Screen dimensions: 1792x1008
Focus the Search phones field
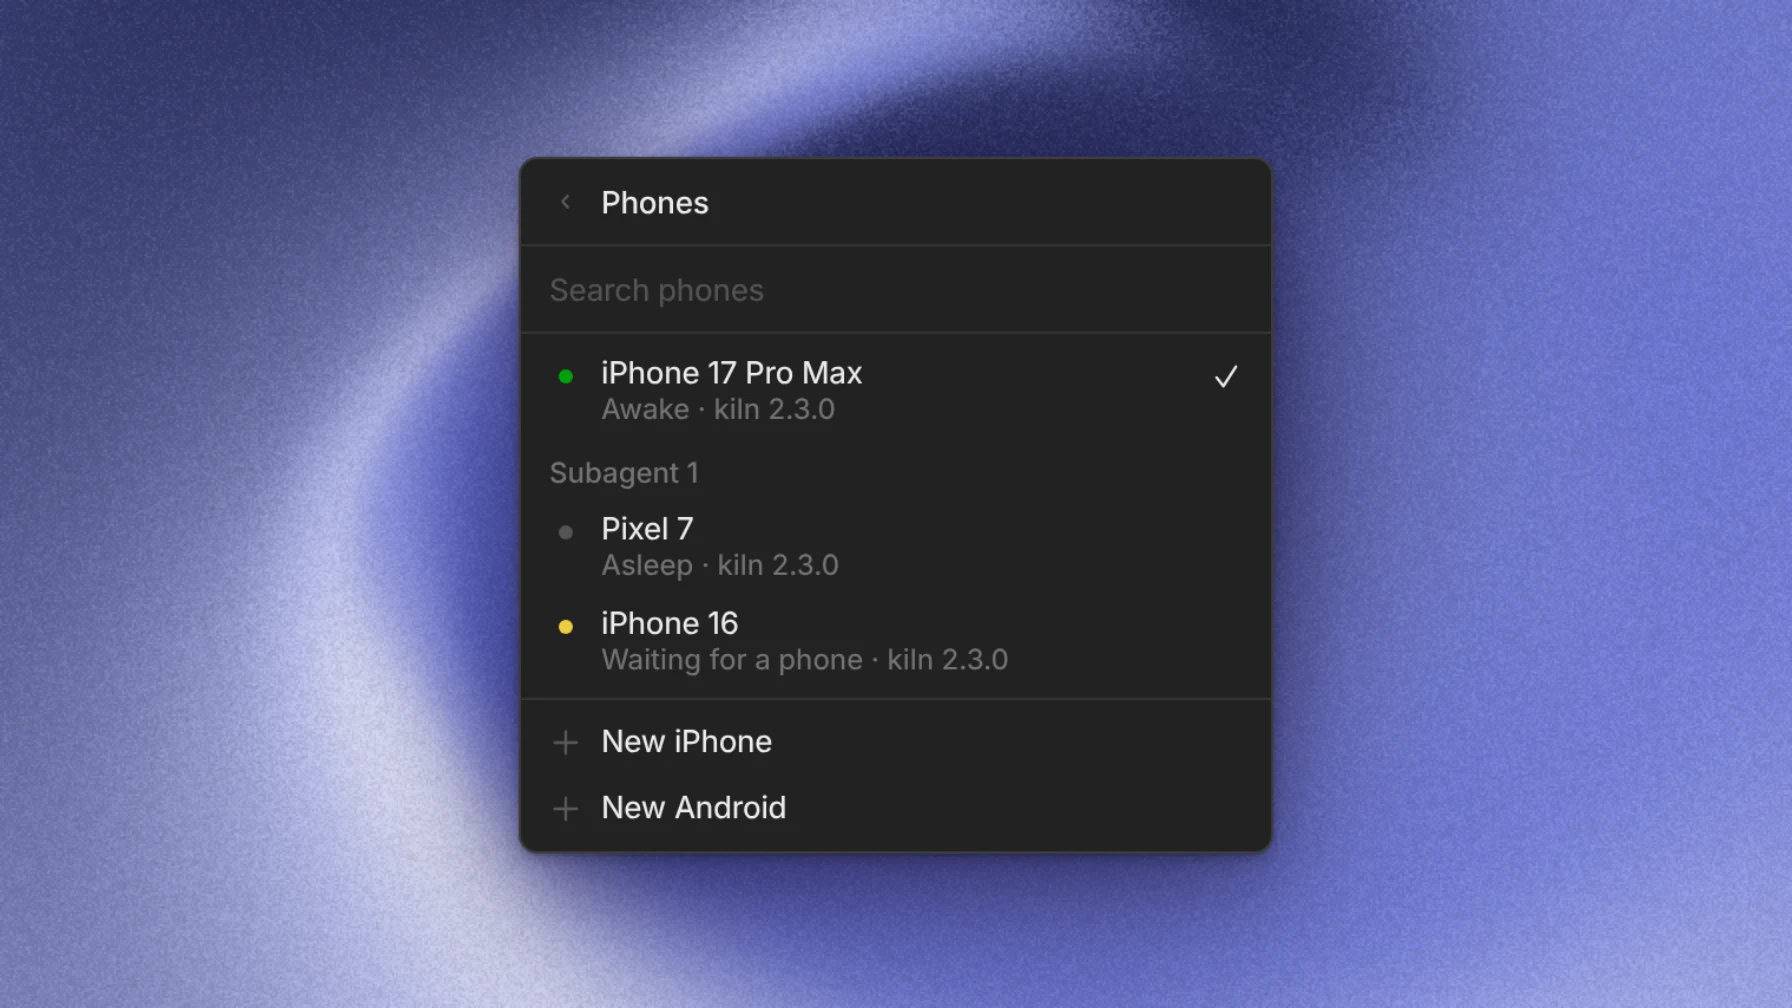[x=895, y=290]
